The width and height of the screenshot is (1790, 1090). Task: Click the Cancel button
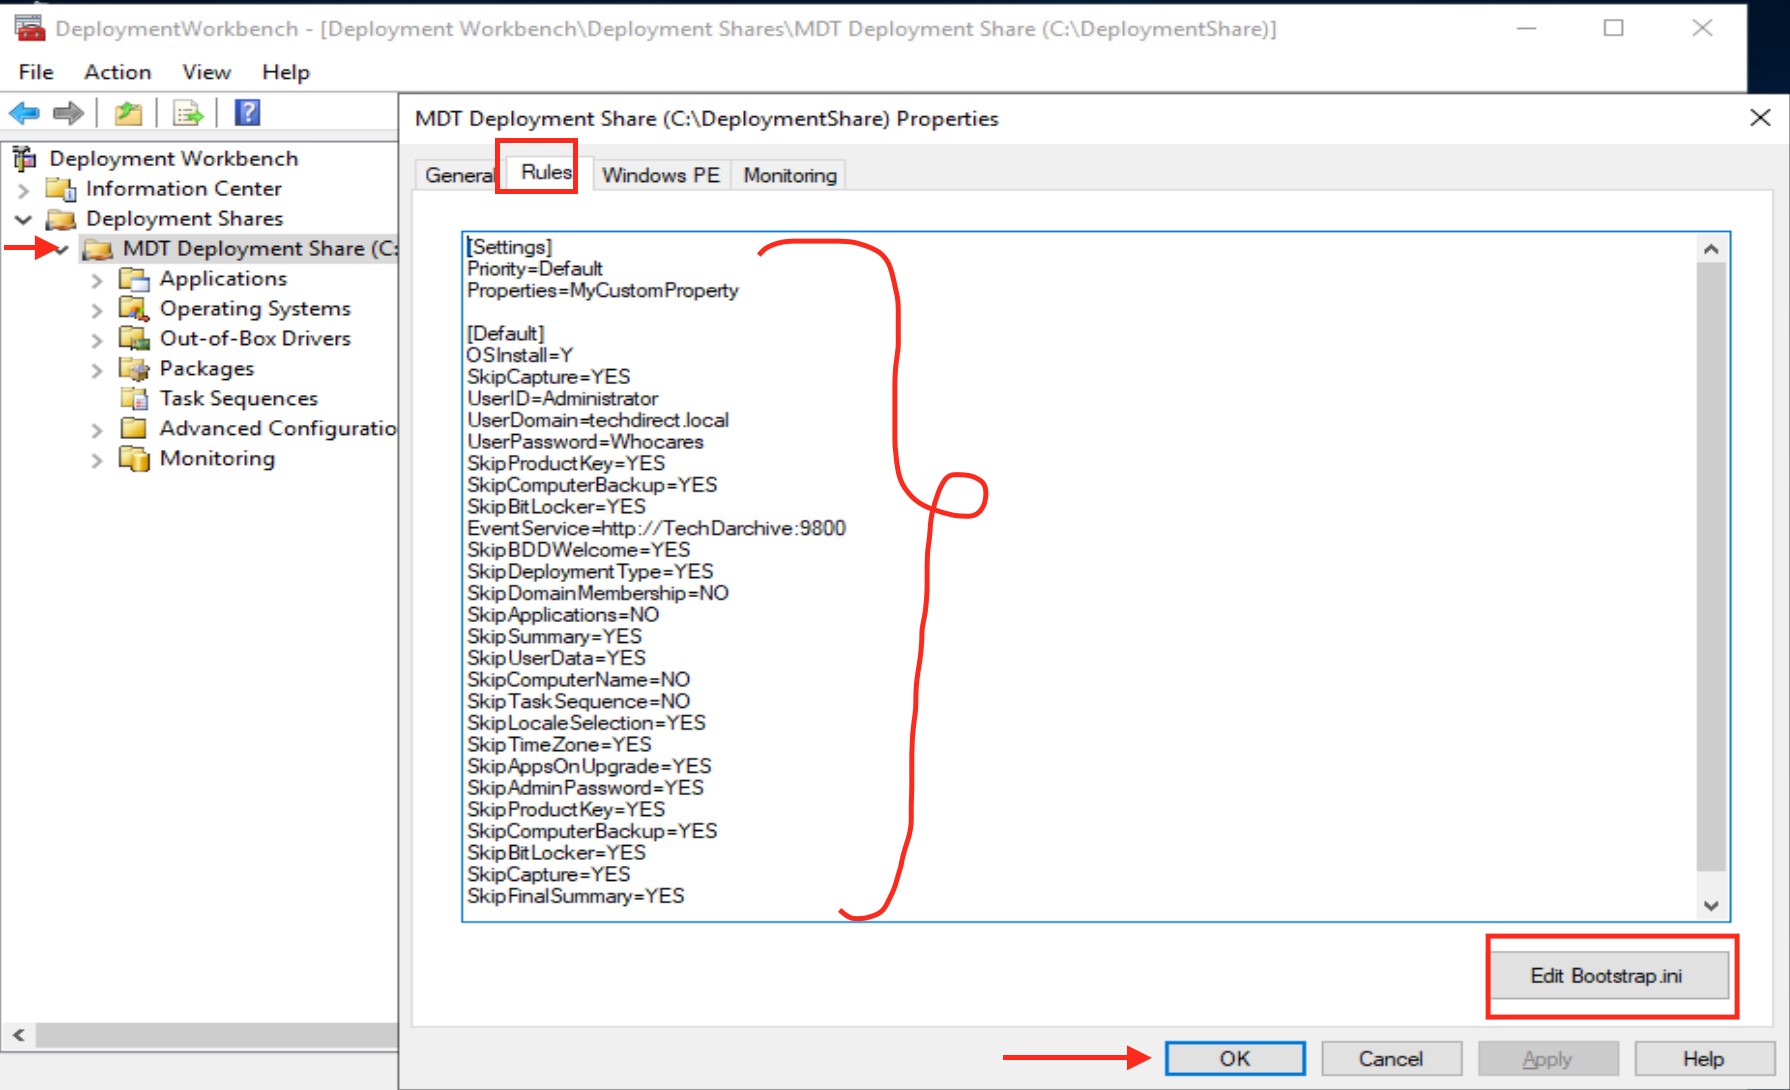(1391, 1058)
